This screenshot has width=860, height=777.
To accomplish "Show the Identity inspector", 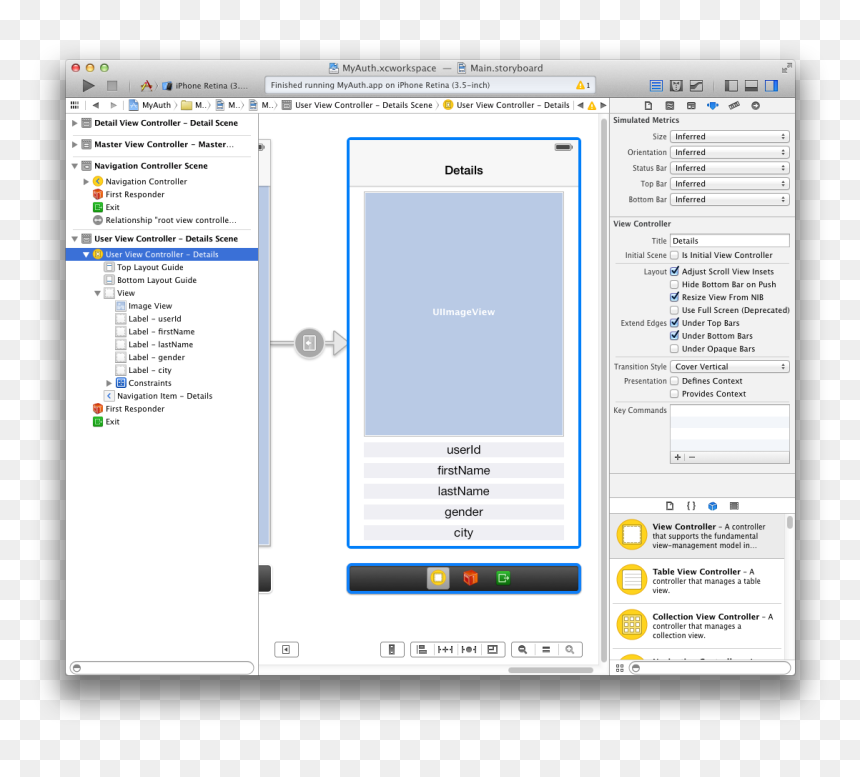I will pos(691,105).
